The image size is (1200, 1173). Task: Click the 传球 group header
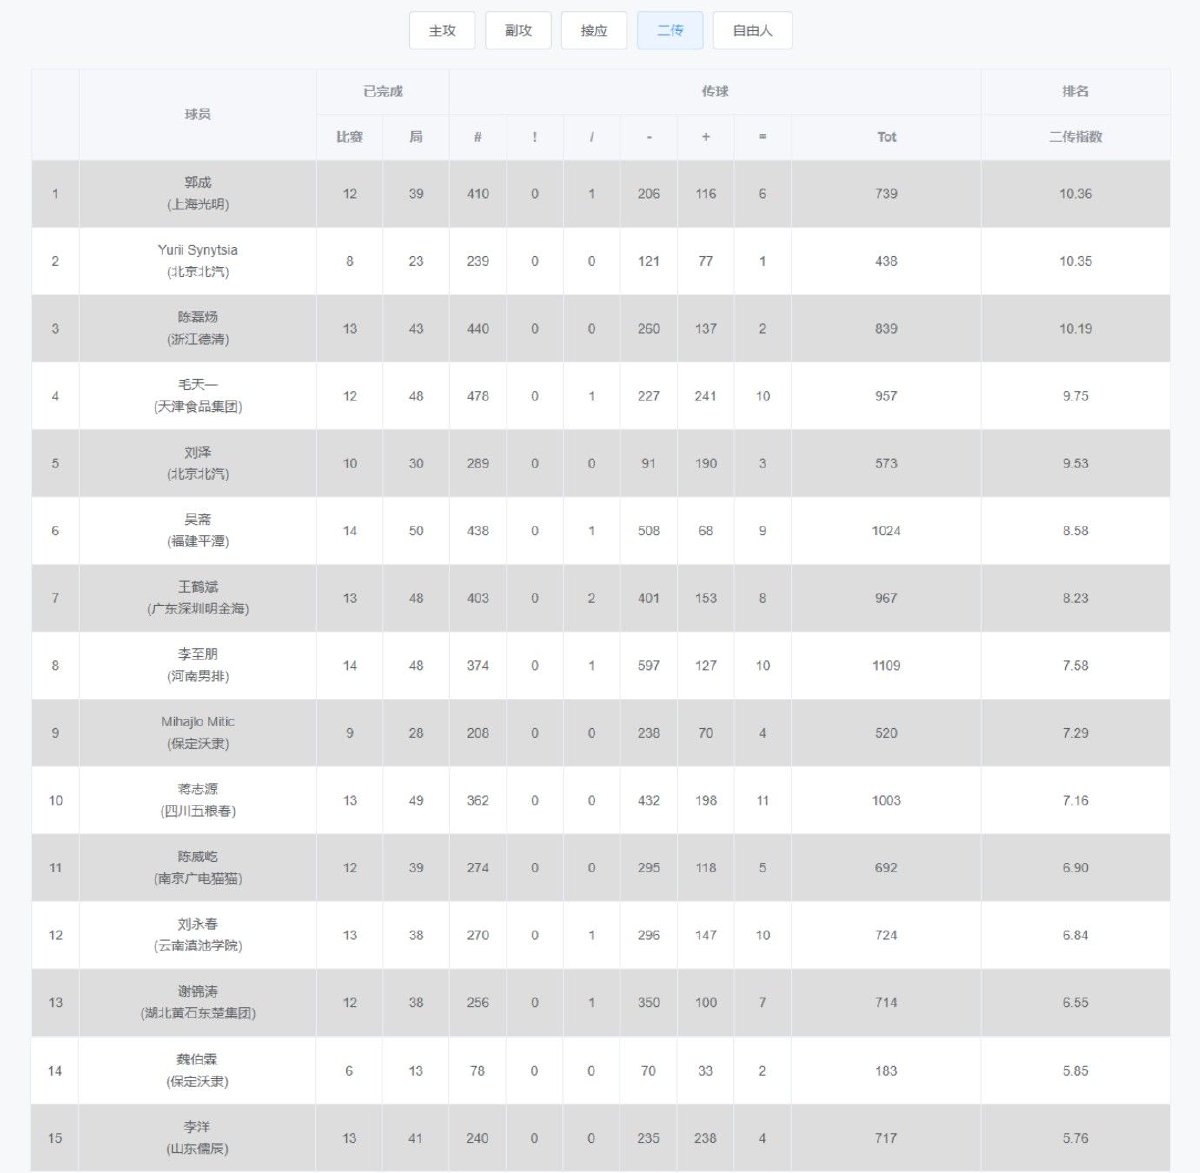(x=715, y=91)
